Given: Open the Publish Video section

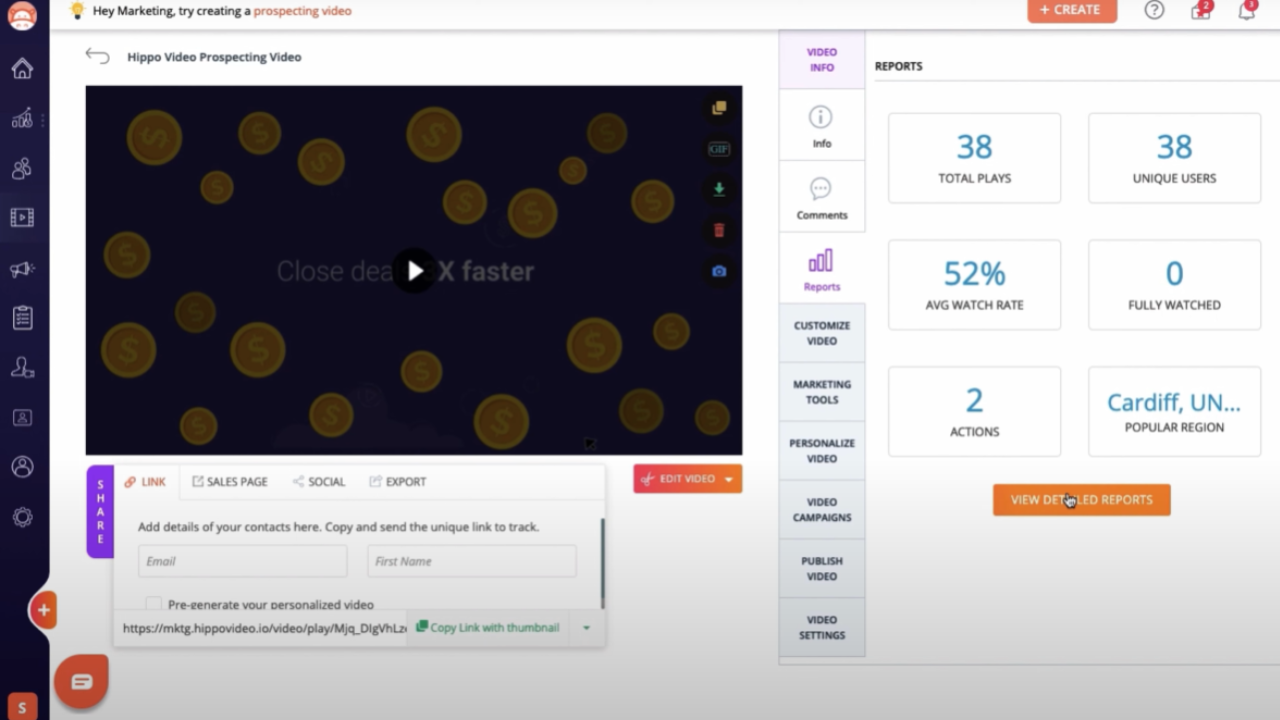Looking at the screenshot, I should click(822, 569).
